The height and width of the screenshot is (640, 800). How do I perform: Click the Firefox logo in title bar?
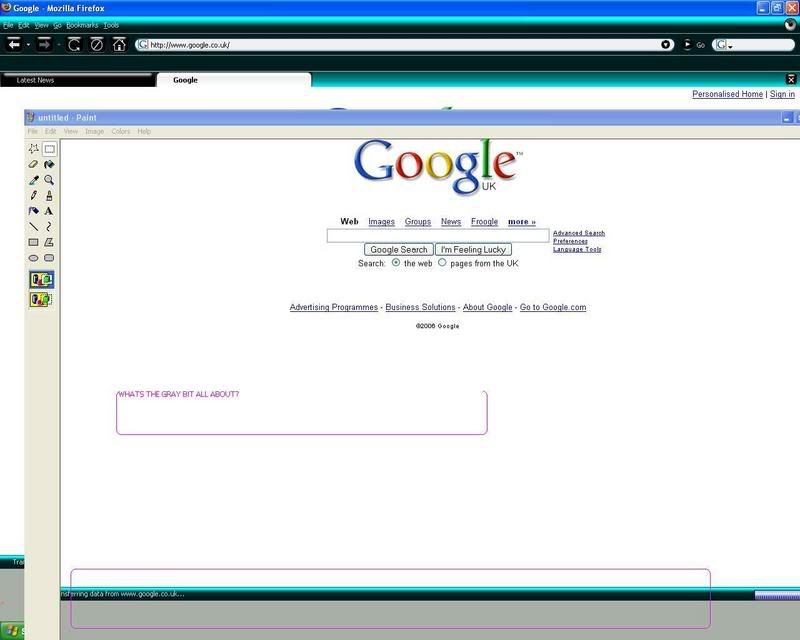[x=6, y=8]
